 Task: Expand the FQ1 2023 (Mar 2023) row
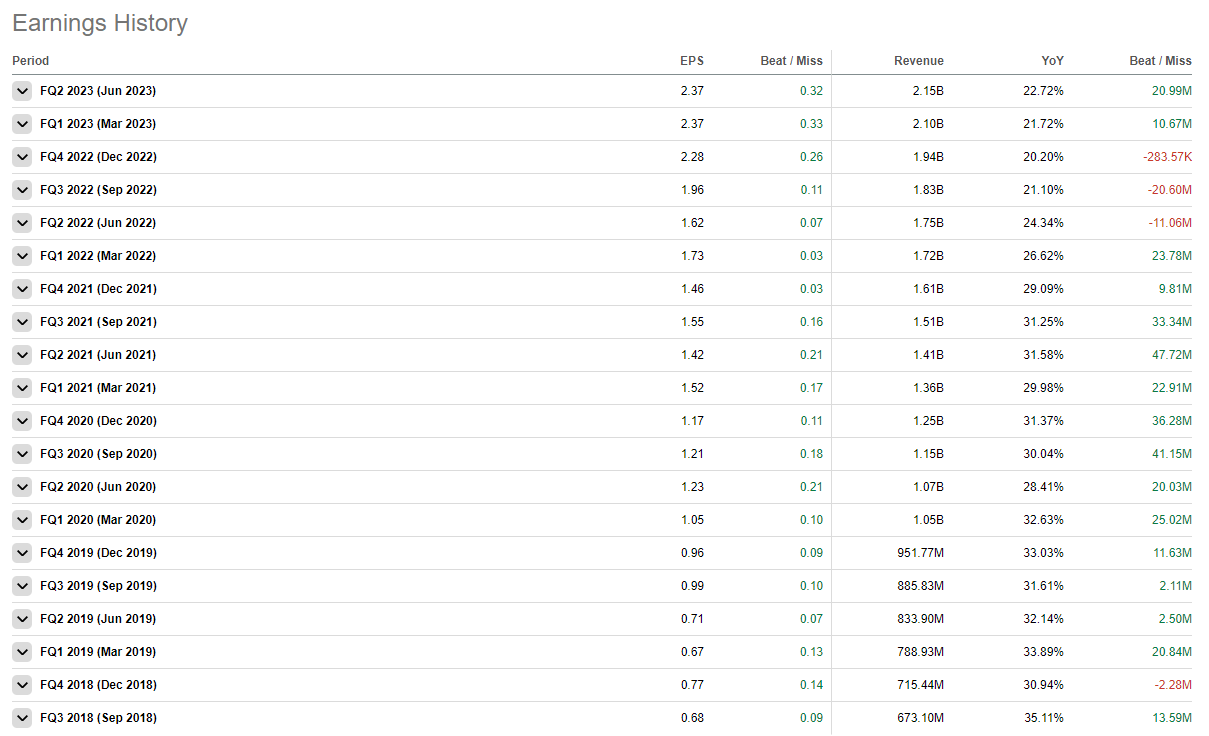pyautogui.click(x=22, y=124)
